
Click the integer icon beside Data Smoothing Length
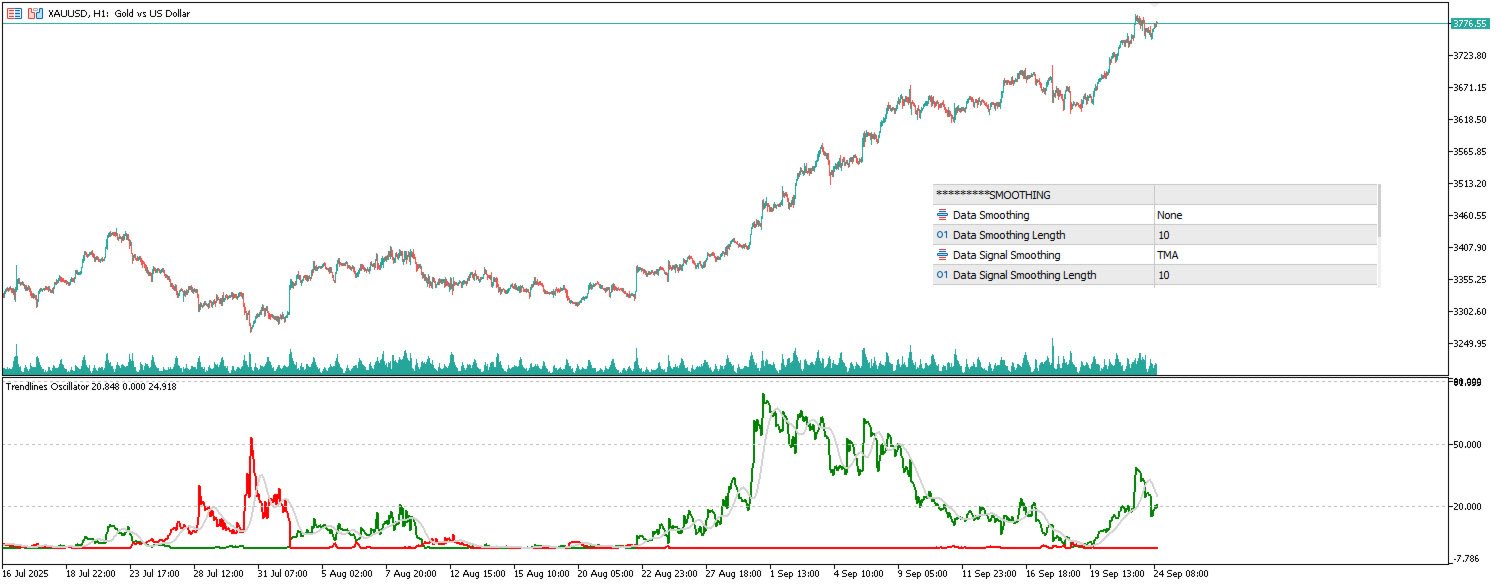point(942,235)
